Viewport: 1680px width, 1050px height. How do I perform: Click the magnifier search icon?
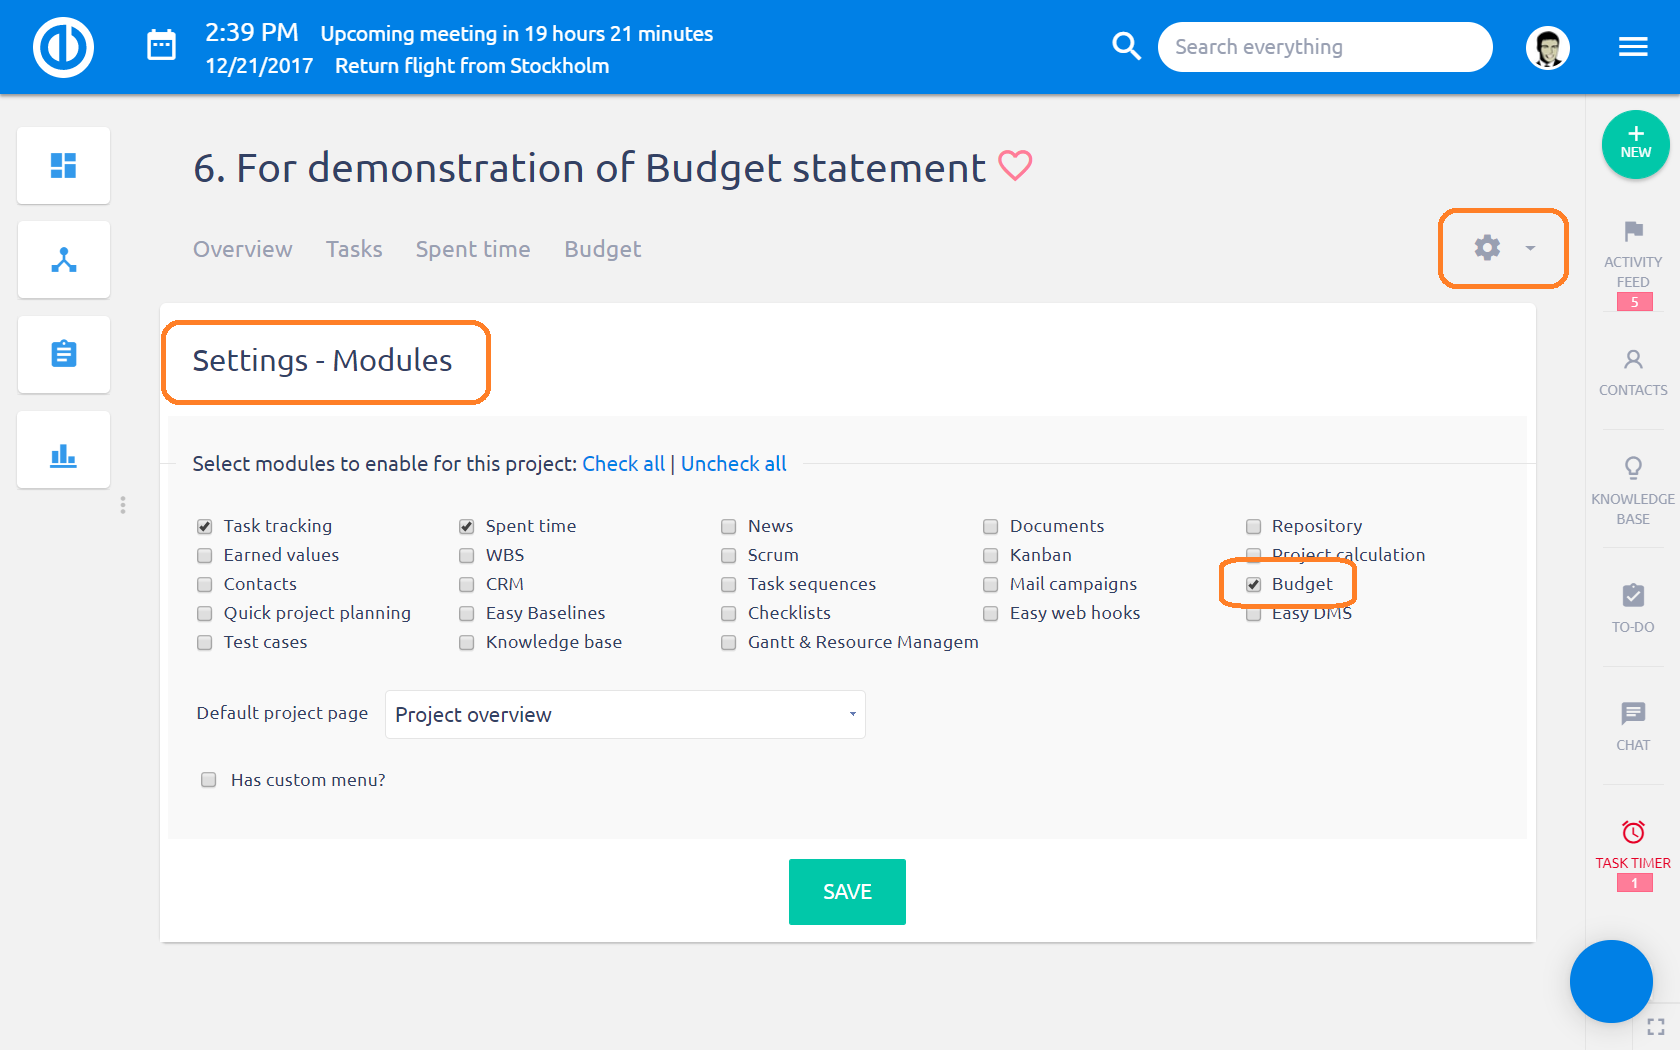1126,46
